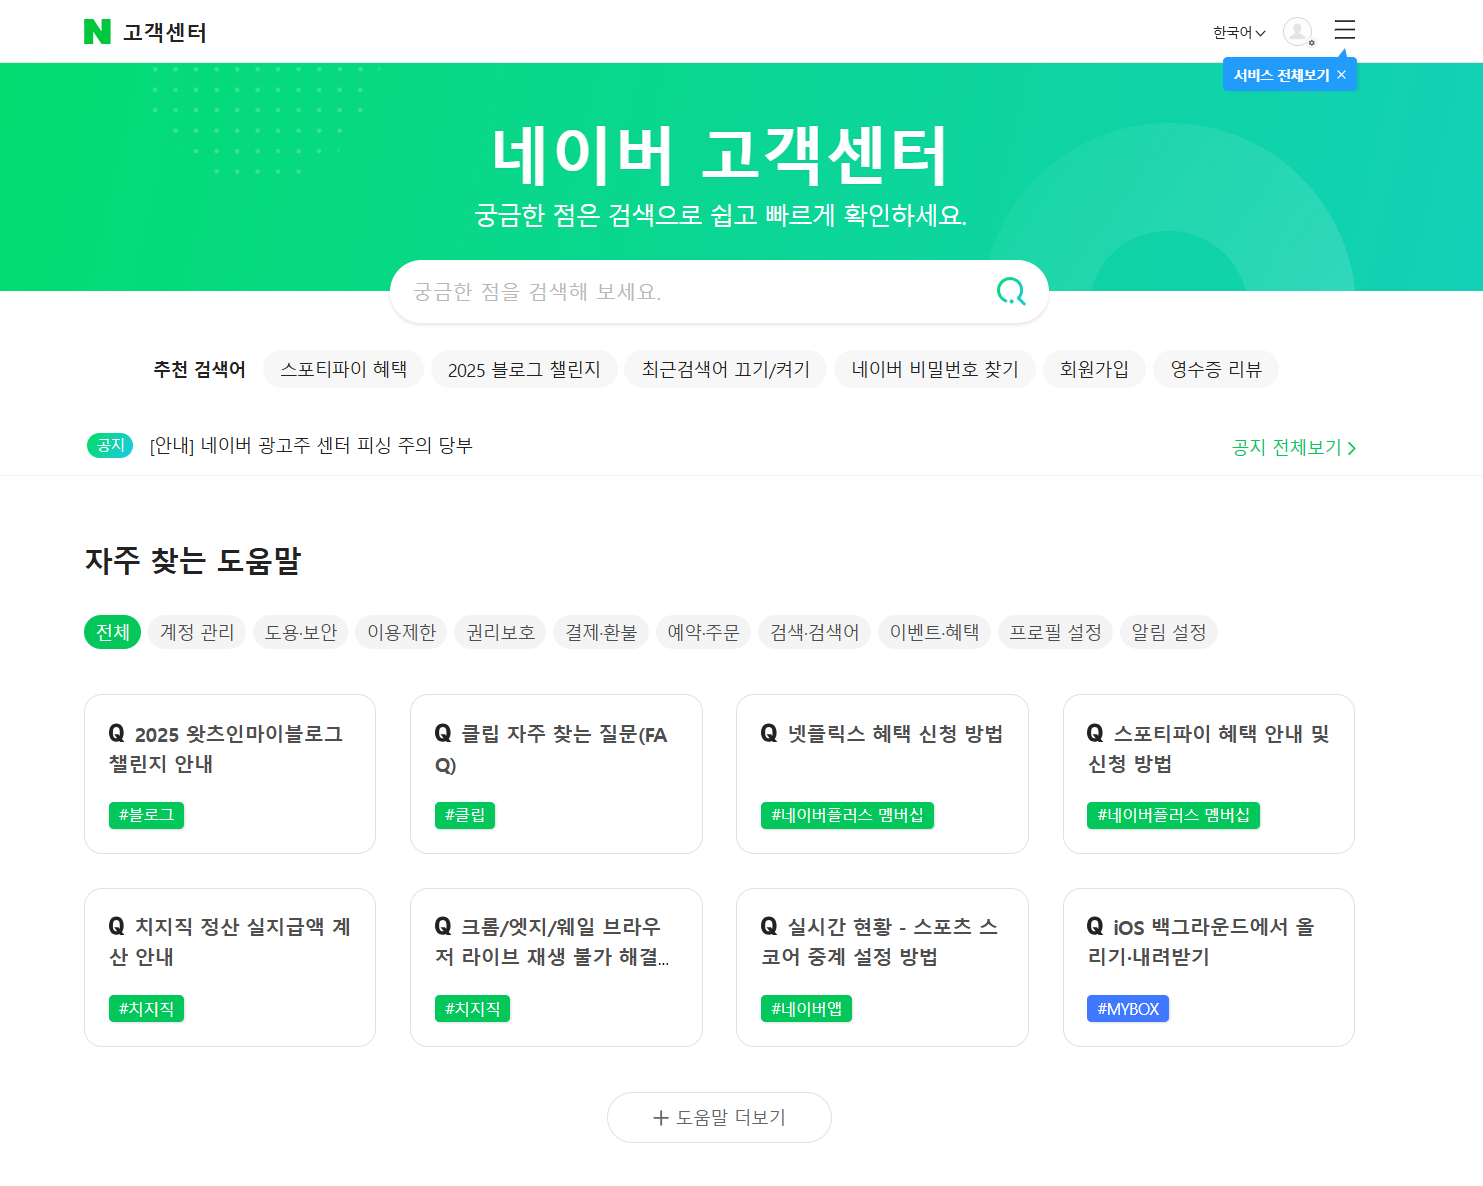Click #네이버플러스 멤버십 tag on 넷플릭스 card
Viewport: 1483px width, 1186px height.
847,815
